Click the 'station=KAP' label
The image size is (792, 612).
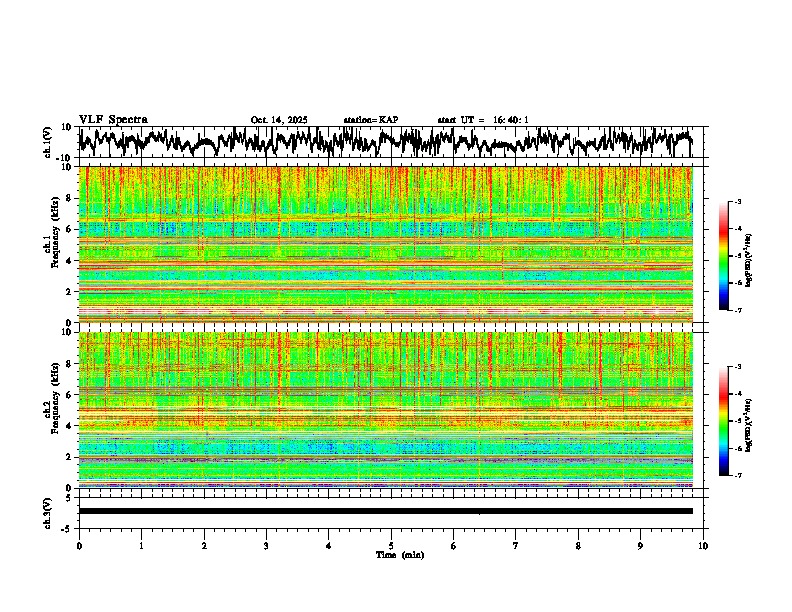pyautogui.click(x=370, y=120)
